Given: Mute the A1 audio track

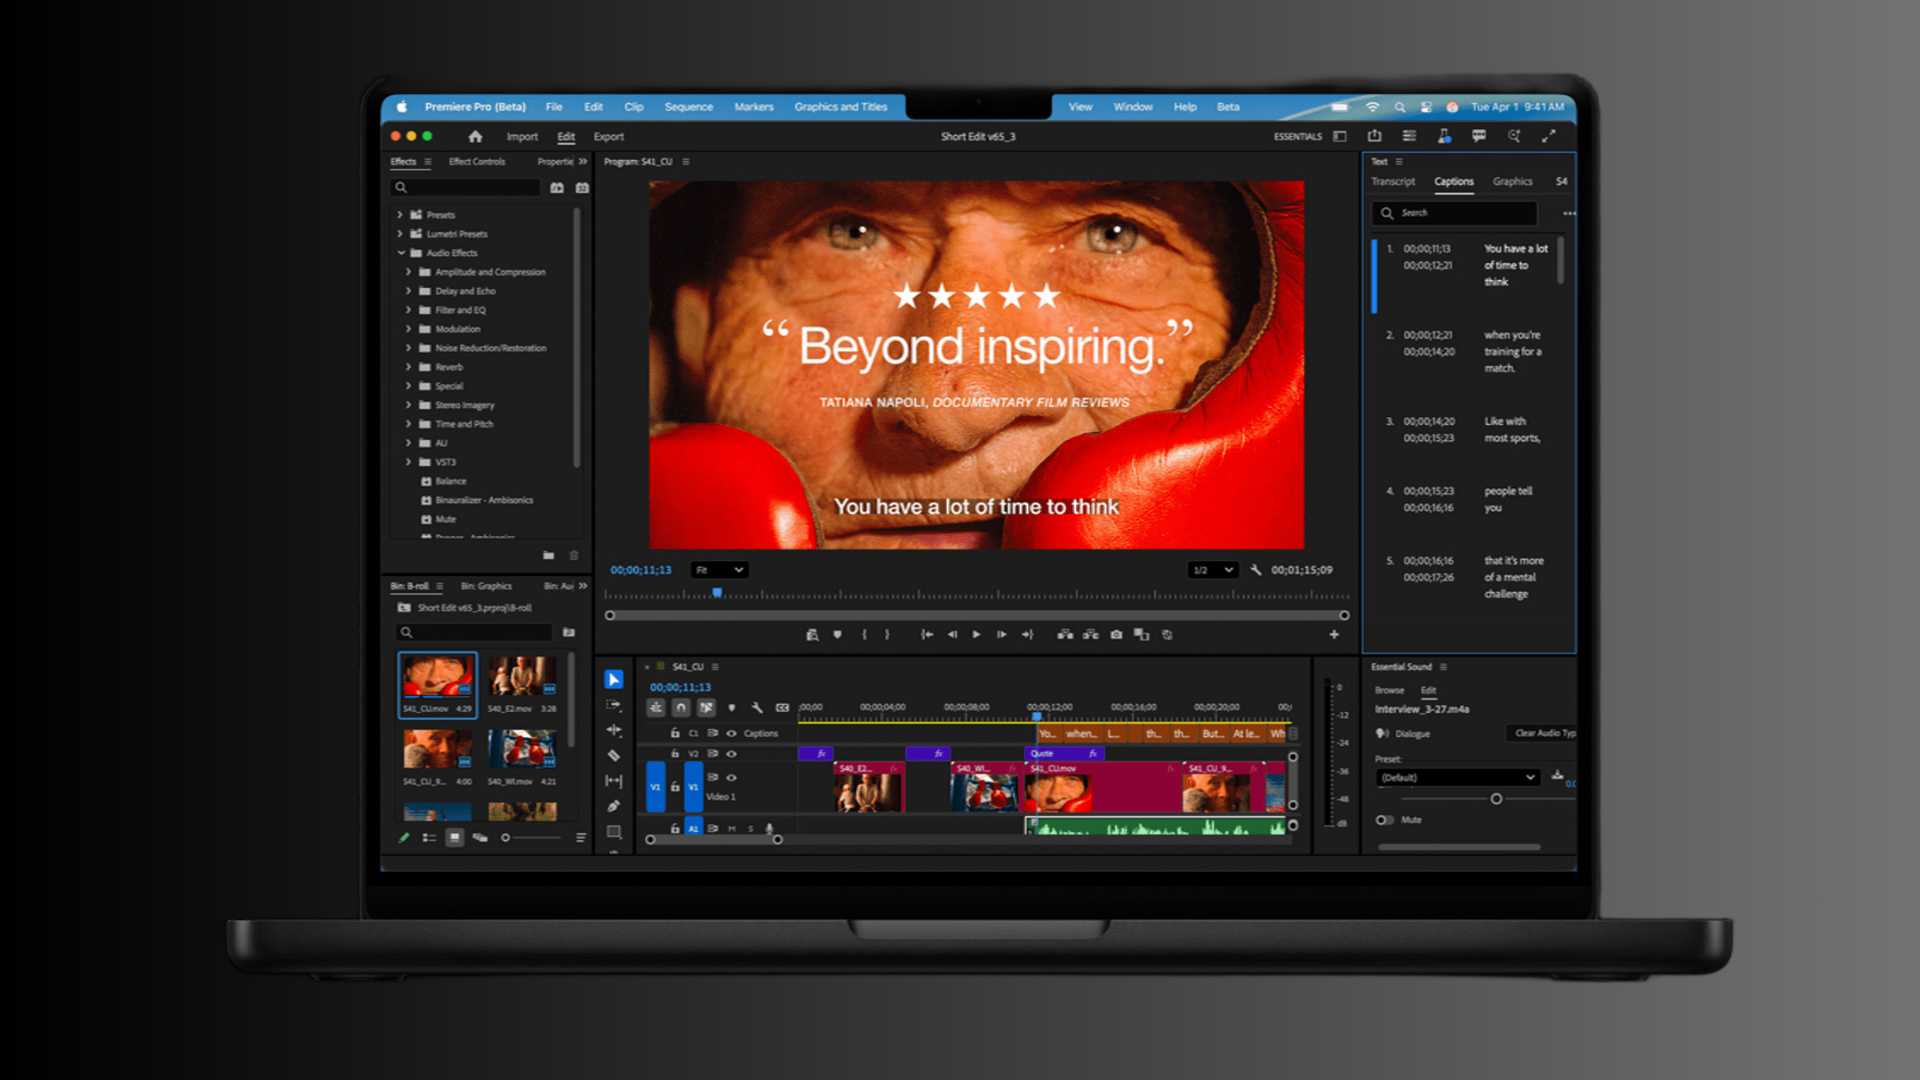Looking at the screenshot, I should [731, 828].
